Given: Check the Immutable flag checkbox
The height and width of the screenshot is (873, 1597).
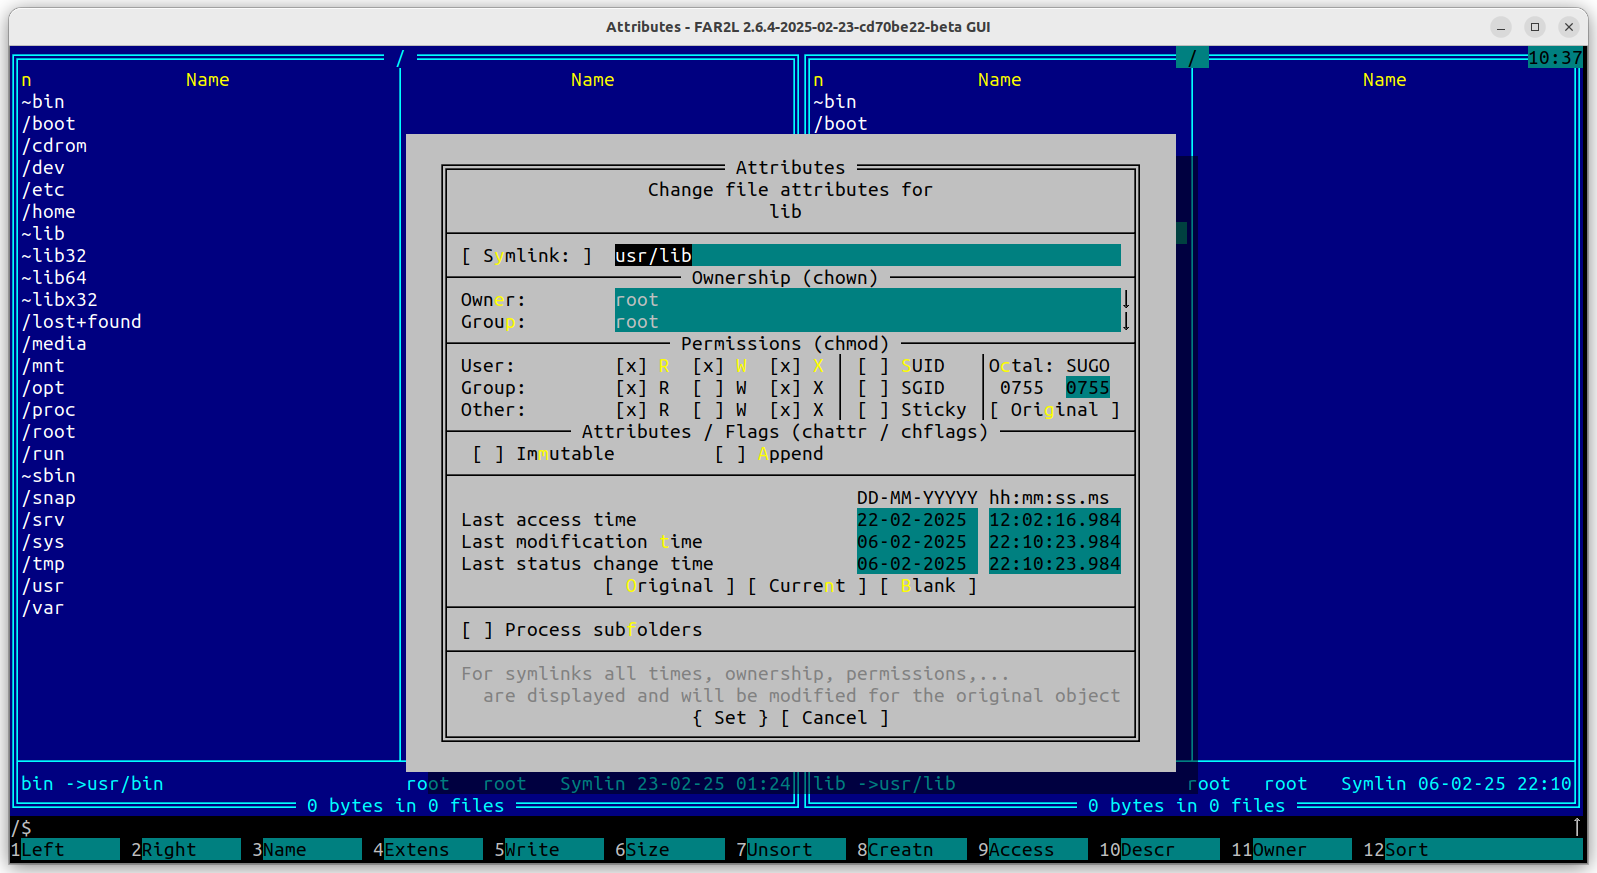Looking at the screenshot, I should (488, 454).
